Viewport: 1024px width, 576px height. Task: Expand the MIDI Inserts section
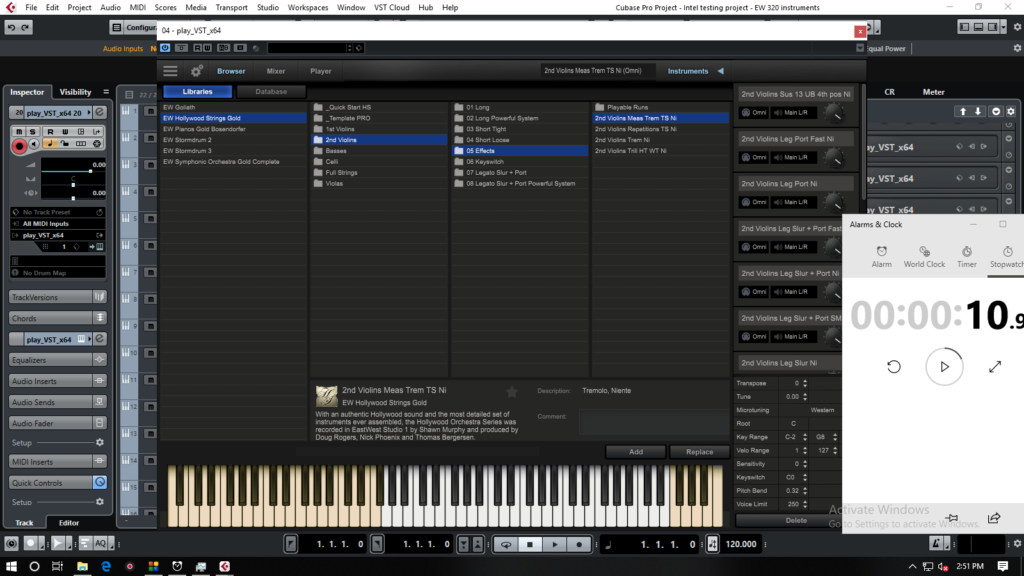coord(51,462)
